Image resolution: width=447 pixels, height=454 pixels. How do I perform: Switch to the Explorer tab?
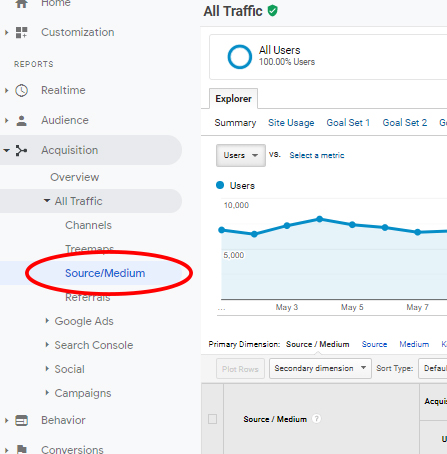pyautogui.click(x=233, y=99)
